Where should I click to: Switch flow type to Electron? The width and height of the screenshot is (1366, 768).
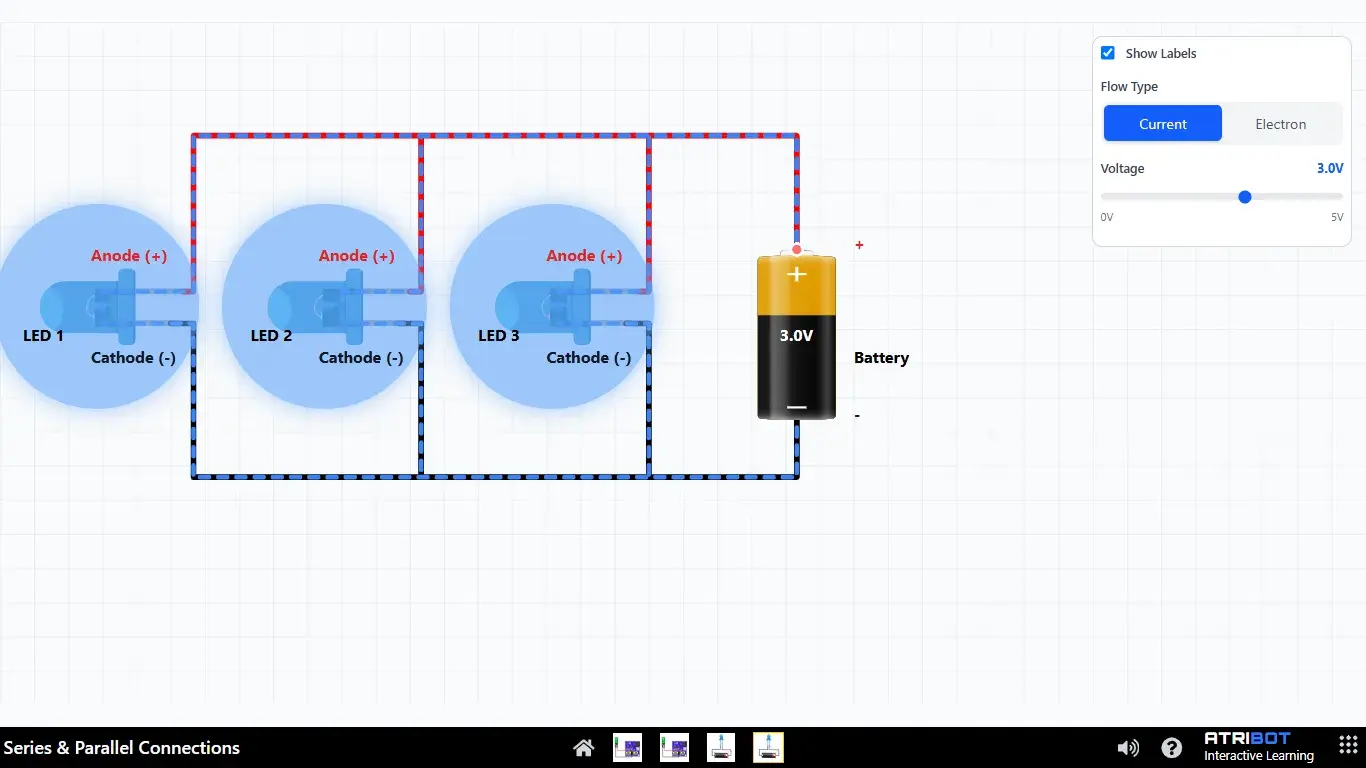pyautogui.click(x=1281, y=124)
